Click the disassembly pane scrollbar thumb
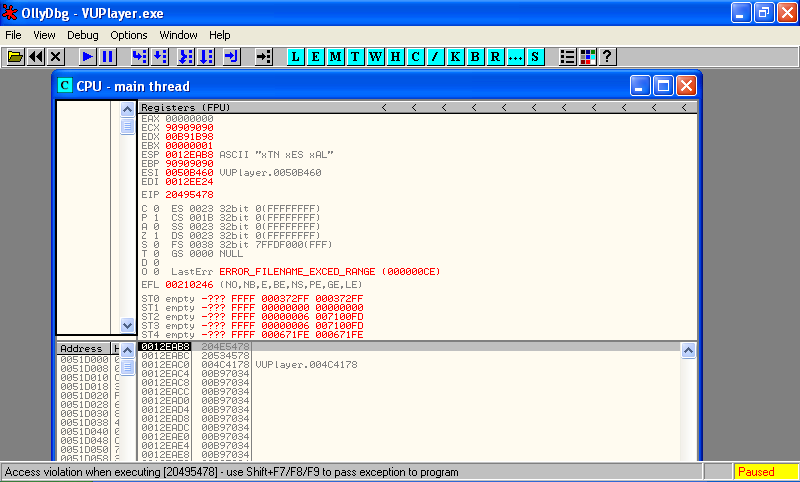 pyautogui.click(x=128, y=126)
